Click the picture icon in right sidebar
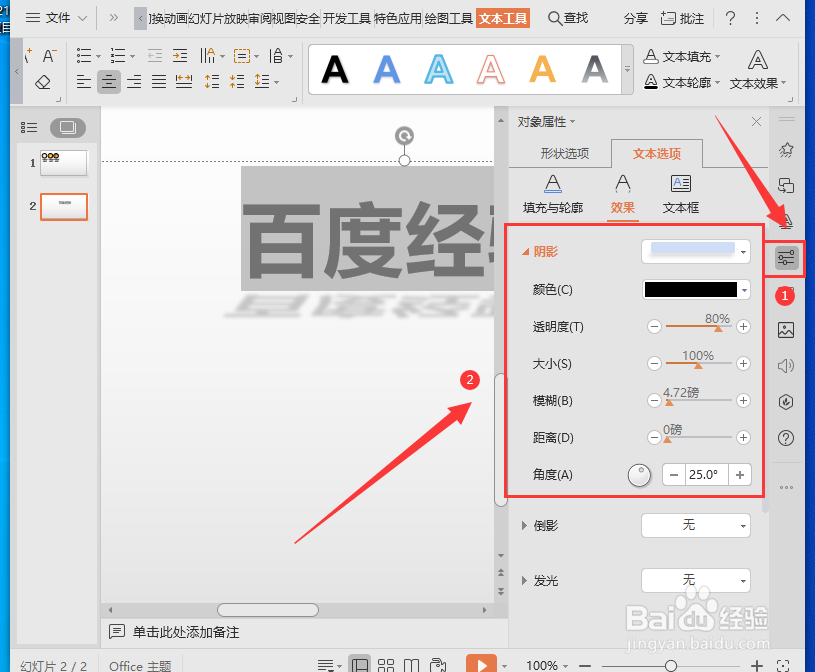Image resolution: width=815 pixels, height=672 pixels. coord(786,330)
